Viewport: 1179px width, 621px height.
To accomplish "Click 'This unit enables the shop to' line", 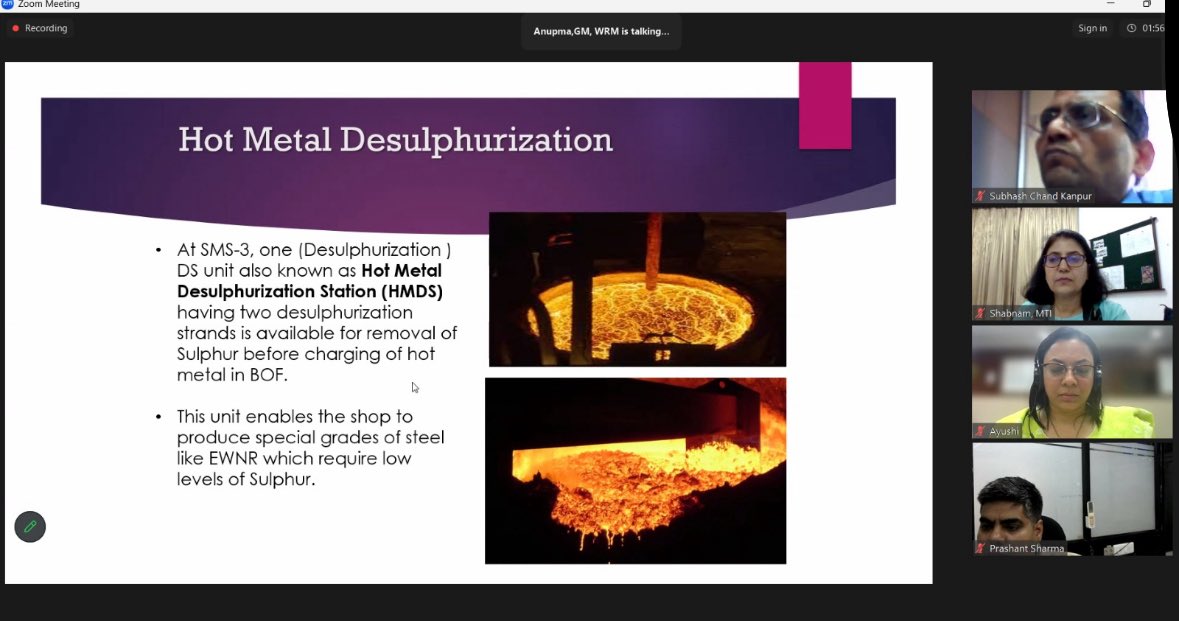I will [x=295, y=417].
